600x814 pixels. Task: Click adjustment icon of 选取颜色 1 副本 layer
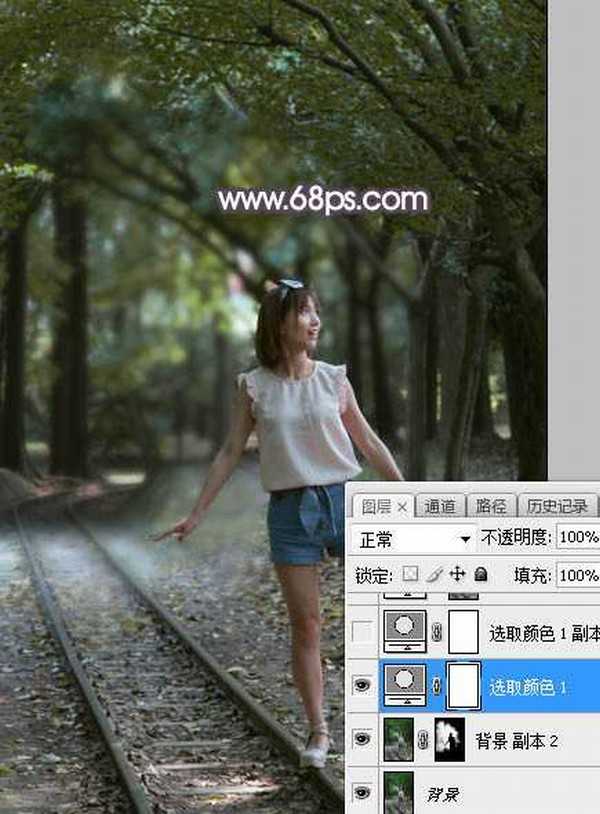(405, 631)
